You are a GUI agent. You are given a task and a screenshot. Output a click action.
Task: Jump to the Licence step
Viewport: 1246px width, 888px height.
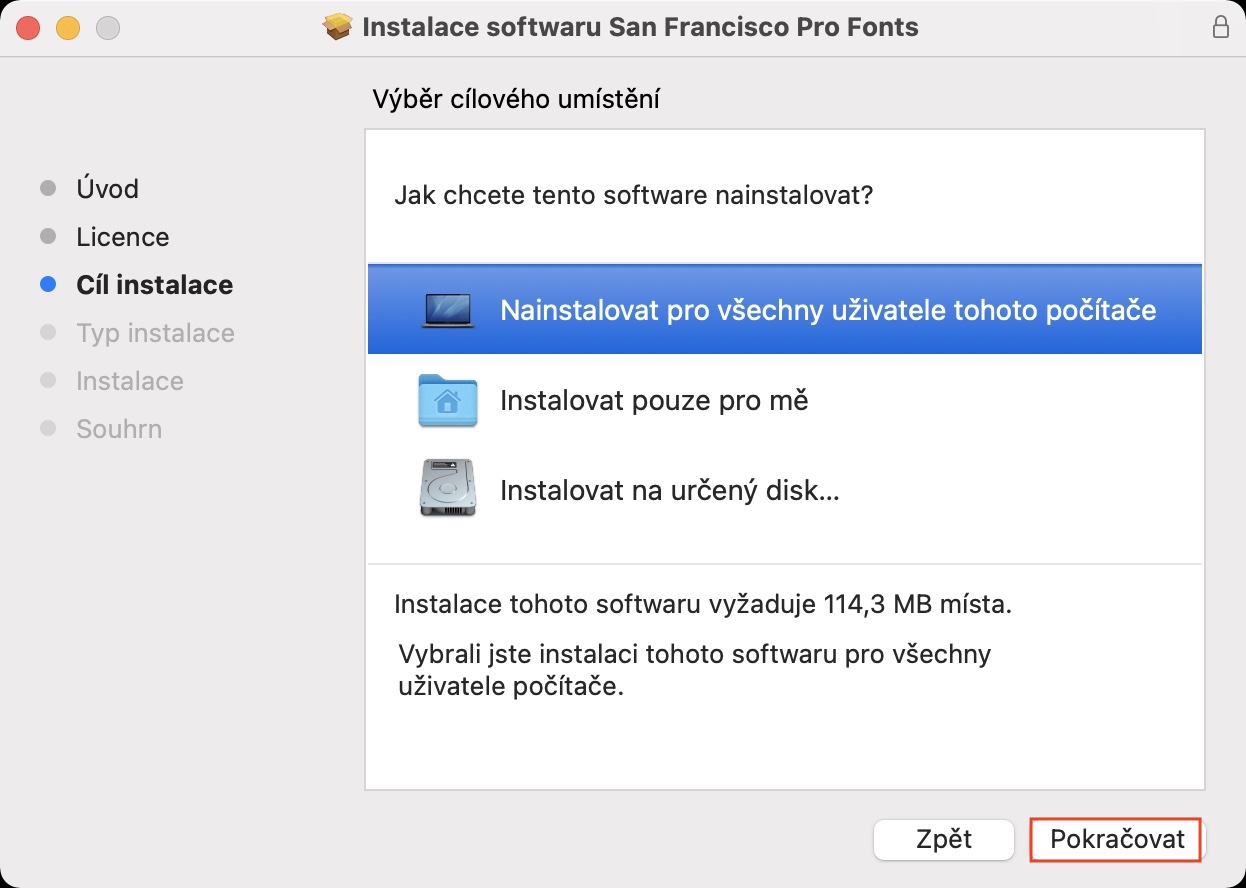coord(122,237)
